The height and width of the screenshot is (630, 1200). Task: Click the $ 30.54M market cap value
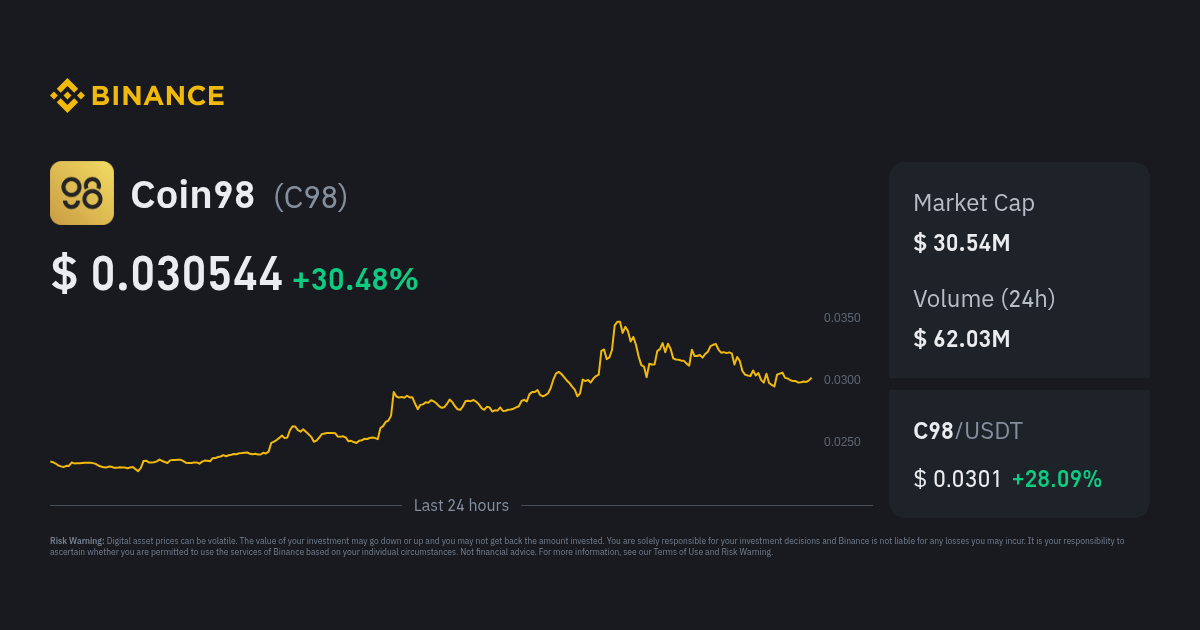(962, 242)
